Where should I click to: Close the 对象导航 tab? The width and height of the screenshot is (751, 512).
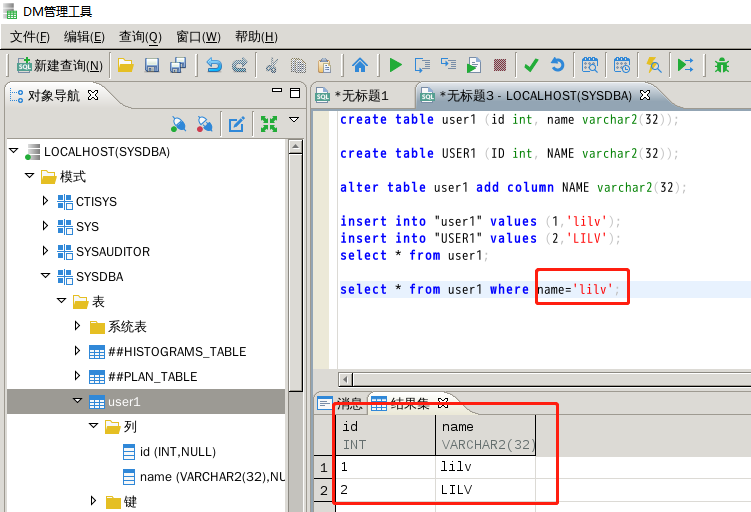(x=93, y=95)
